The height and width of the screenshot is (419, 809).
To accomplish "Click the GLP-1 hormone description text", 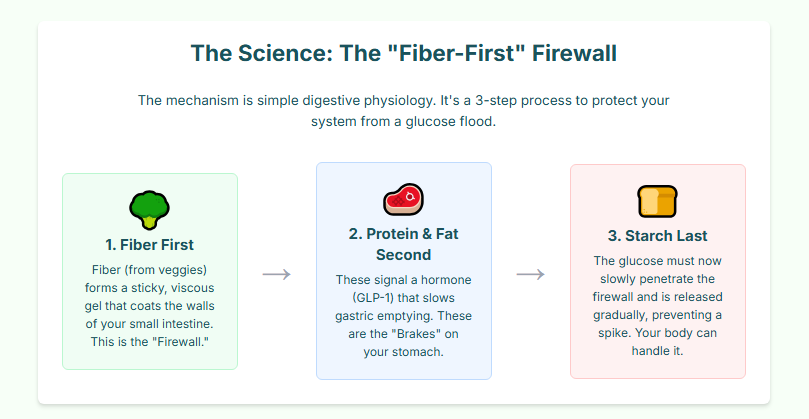I will click(404, 306).
